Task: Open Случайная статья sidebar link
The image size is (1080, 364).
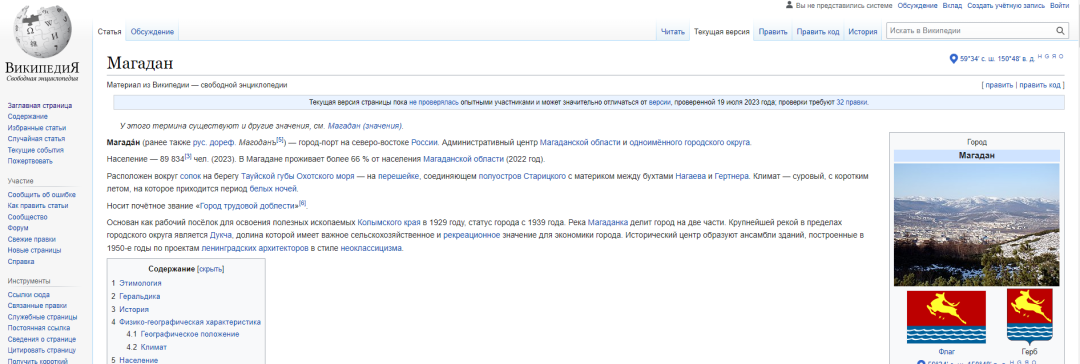Action: (36, 139)
